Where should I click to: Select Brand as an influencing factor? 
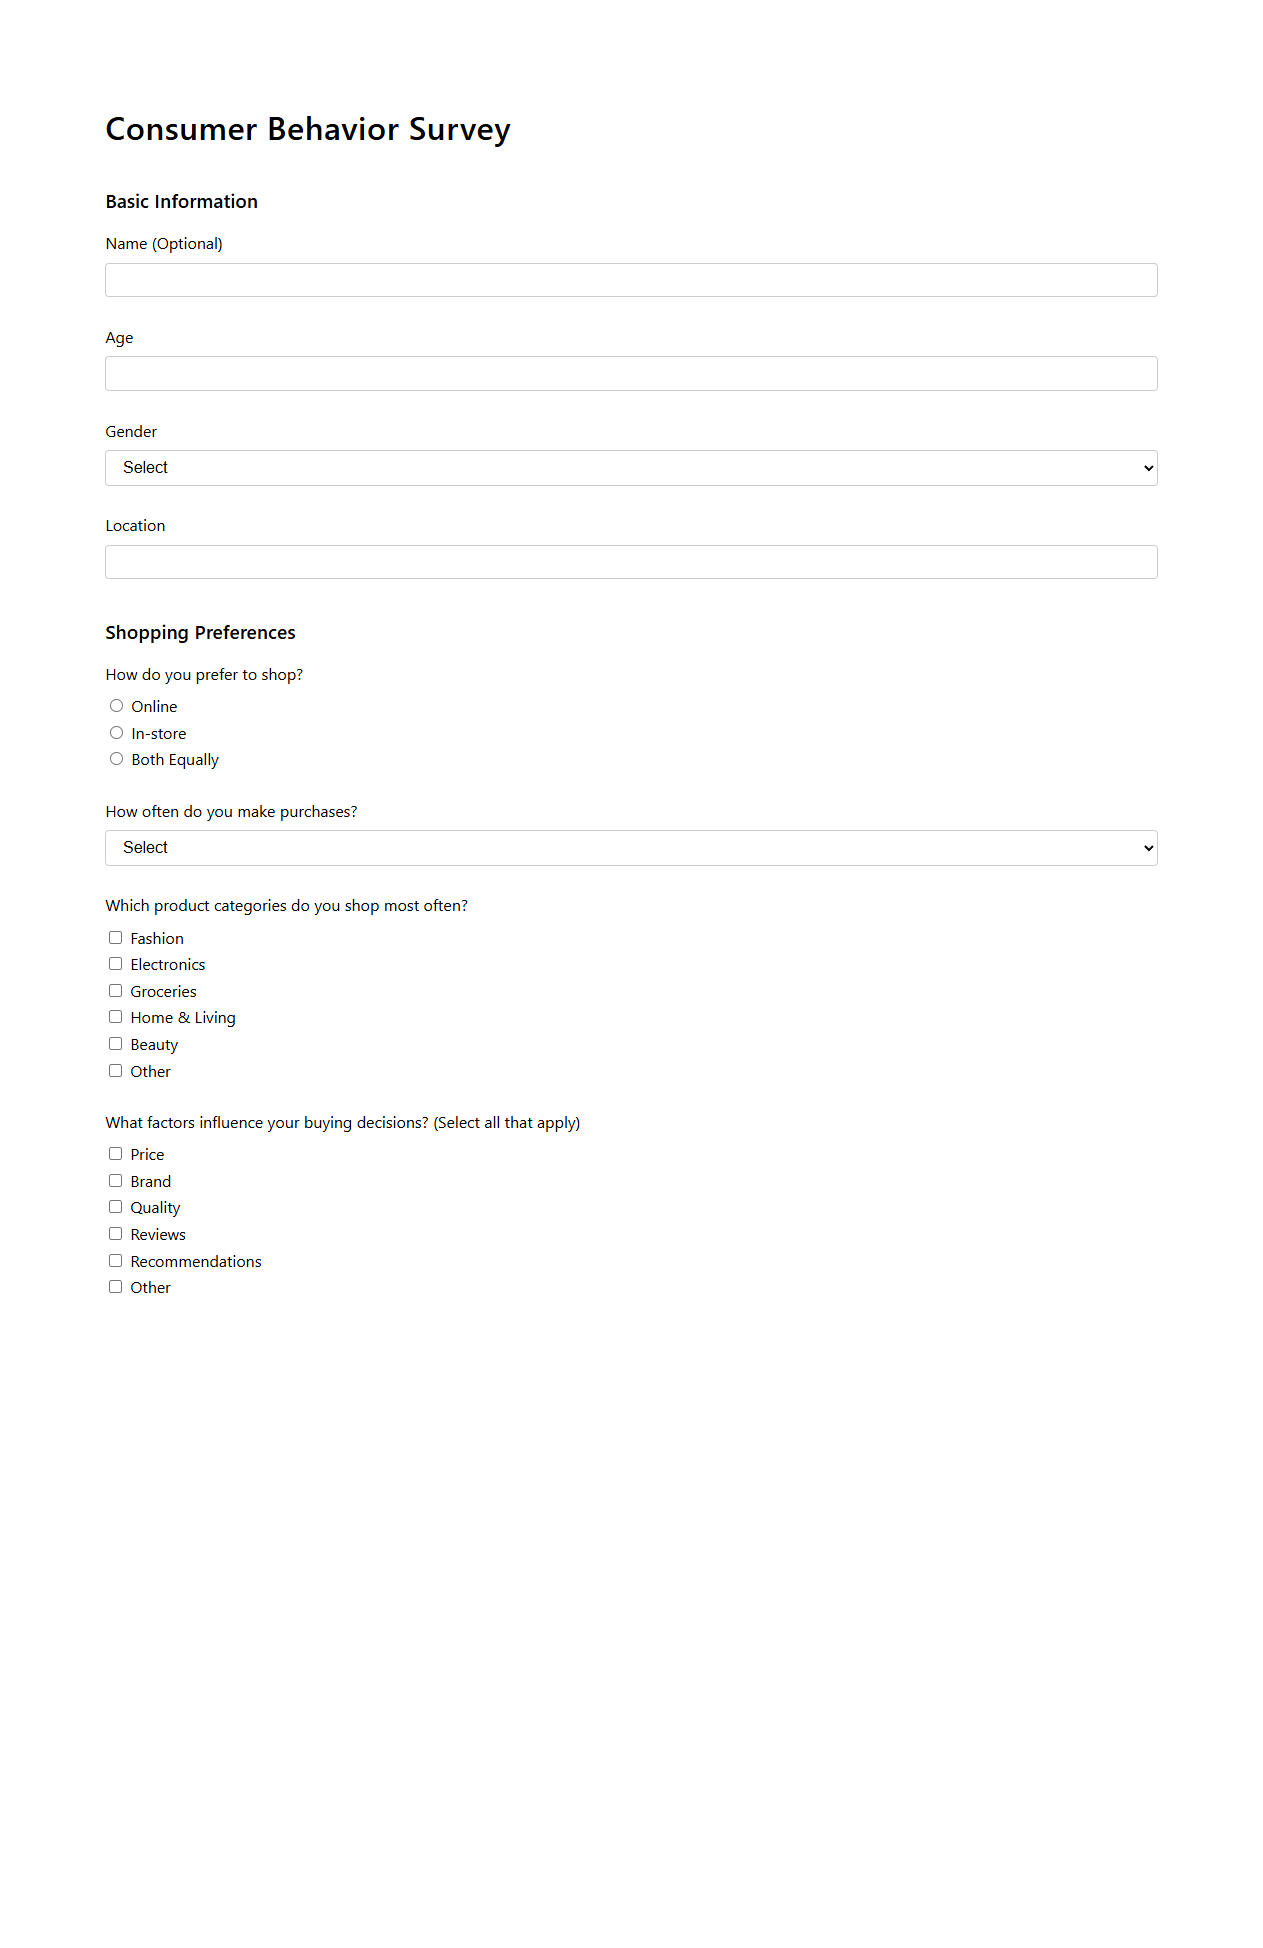click(115, 1180)
